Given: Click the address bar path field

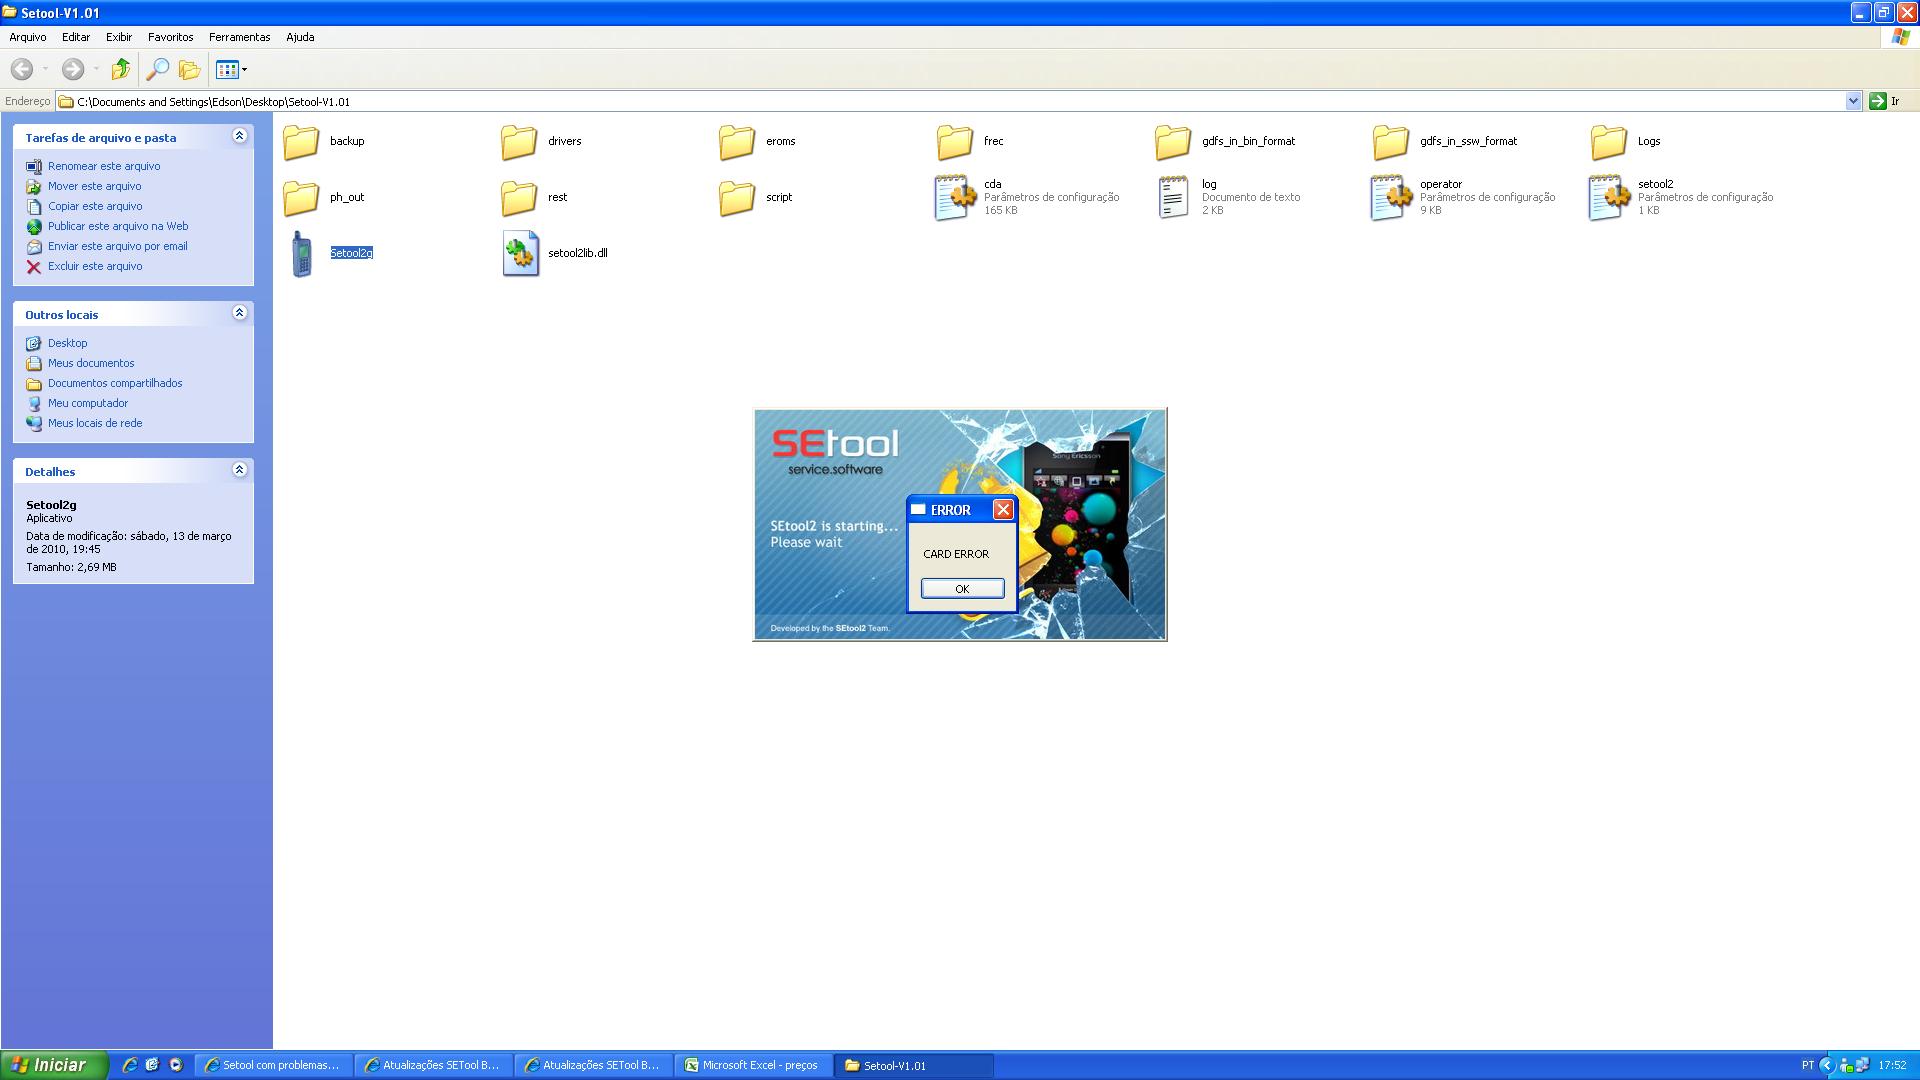Looking at the screenshot, I should coord(950,101).
